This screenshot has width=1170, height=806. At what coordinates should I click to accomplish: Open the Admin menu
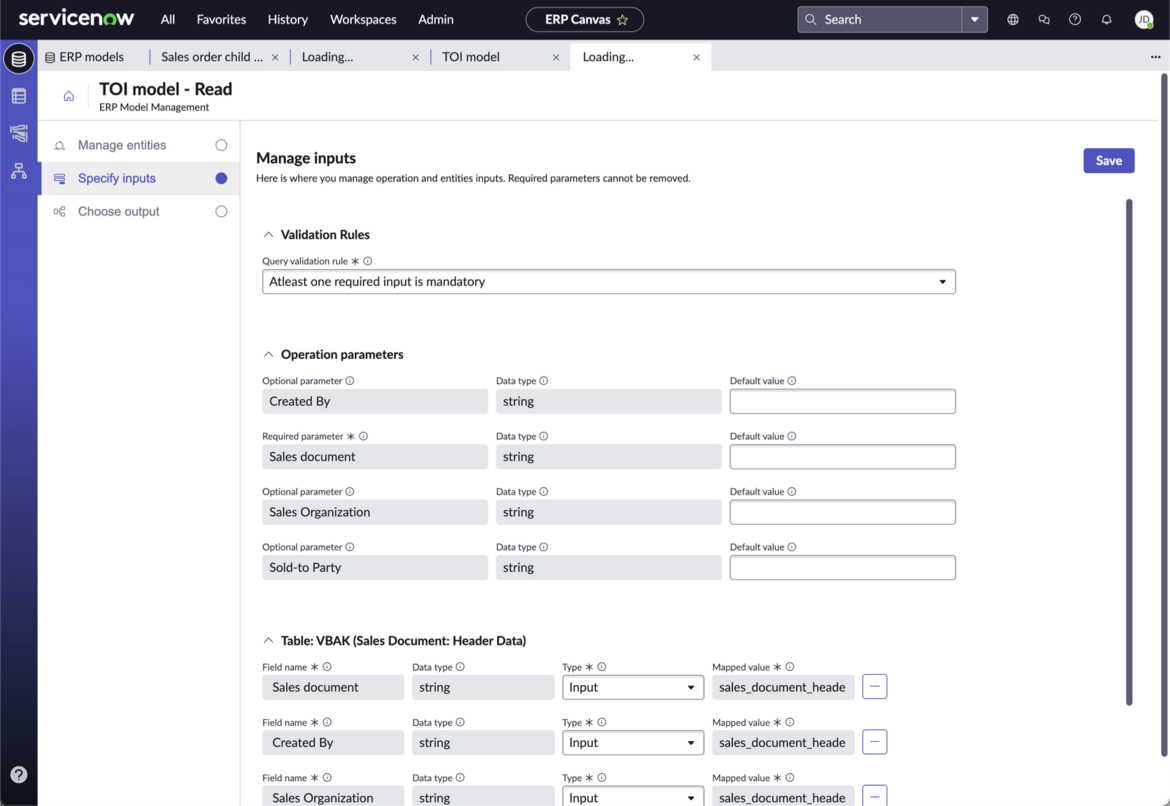pyautogui.click(x=436, y=19)
